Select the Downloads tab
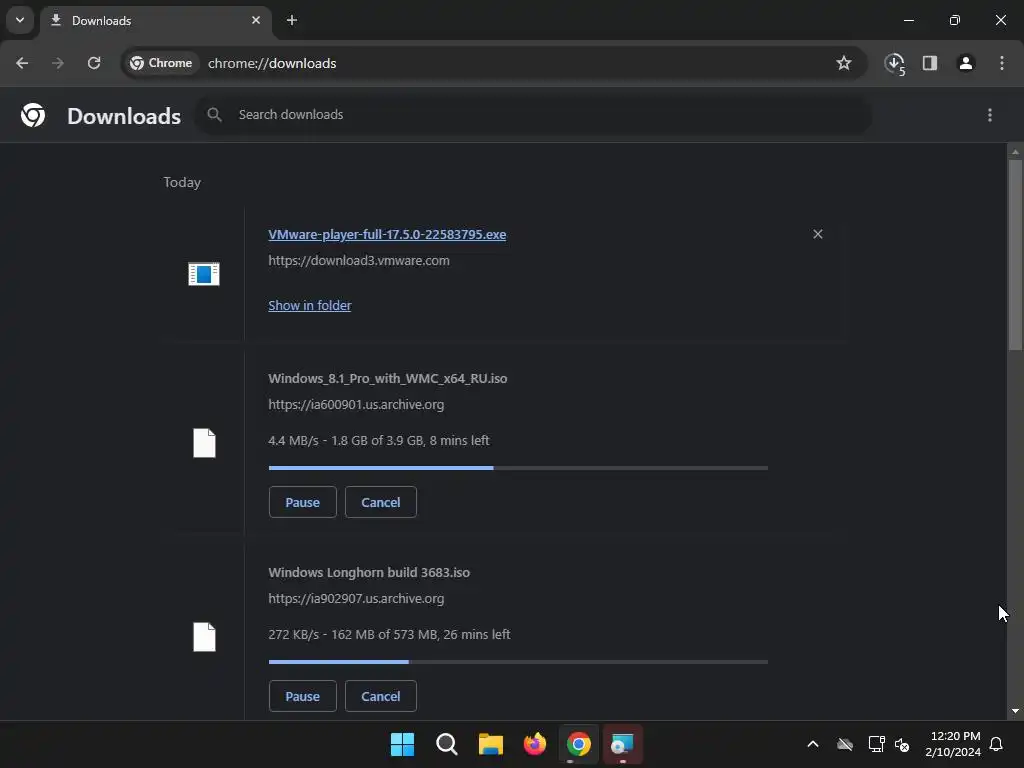The height and width of the screenshot is (768, 1024). [155, 20]
